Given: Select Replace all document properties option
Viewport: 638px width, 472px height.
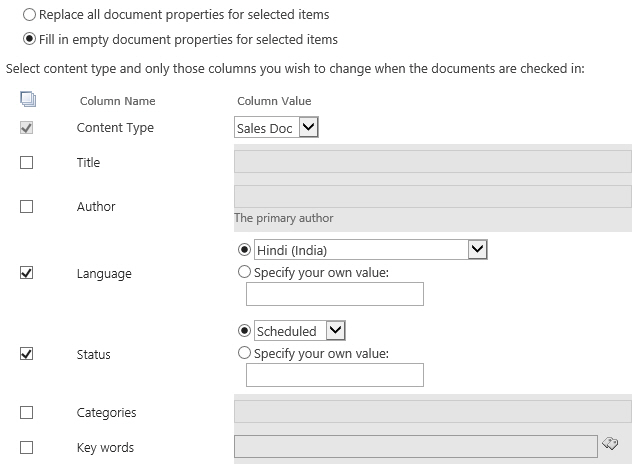Looking at the screenshot, I should pyautogui.click(x=29, y=15).
